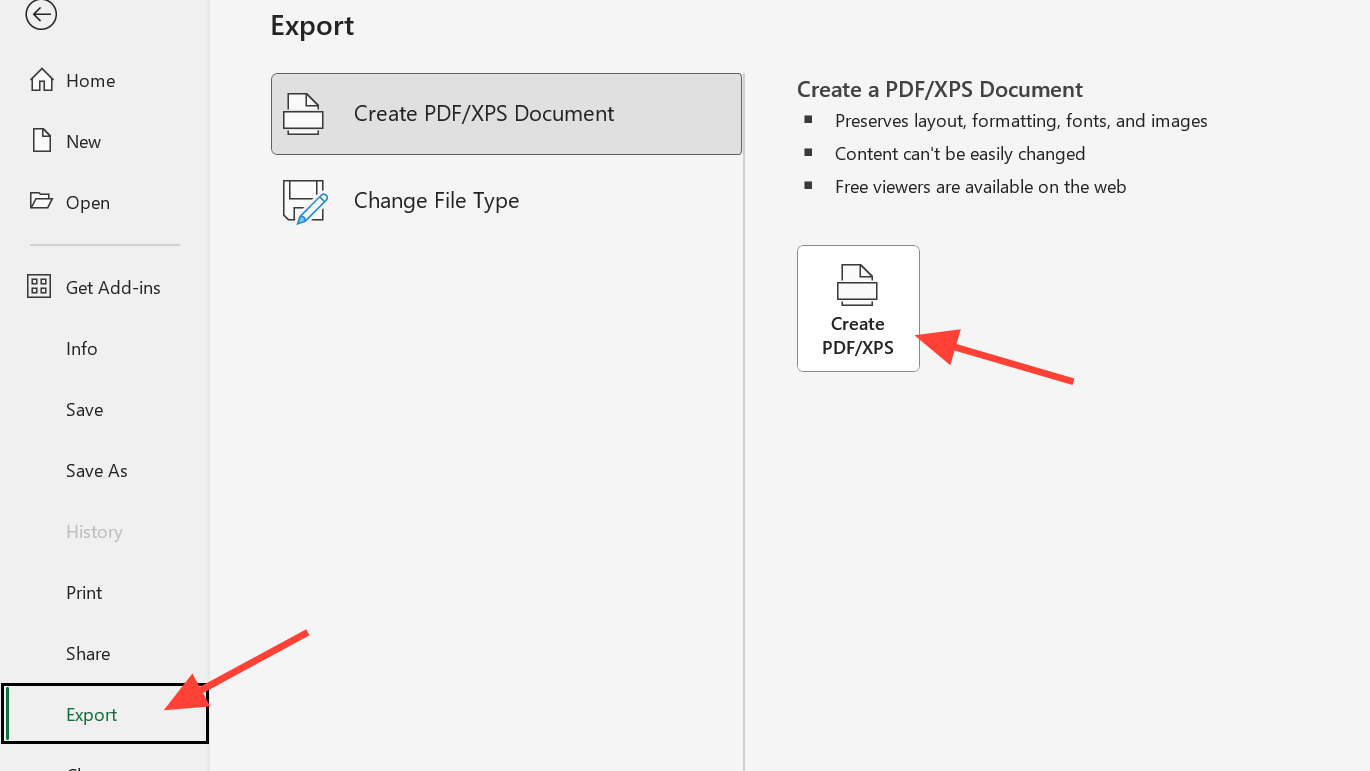Click the back arrow to exit backstage
1370x771 pixels.
(41, 14)
